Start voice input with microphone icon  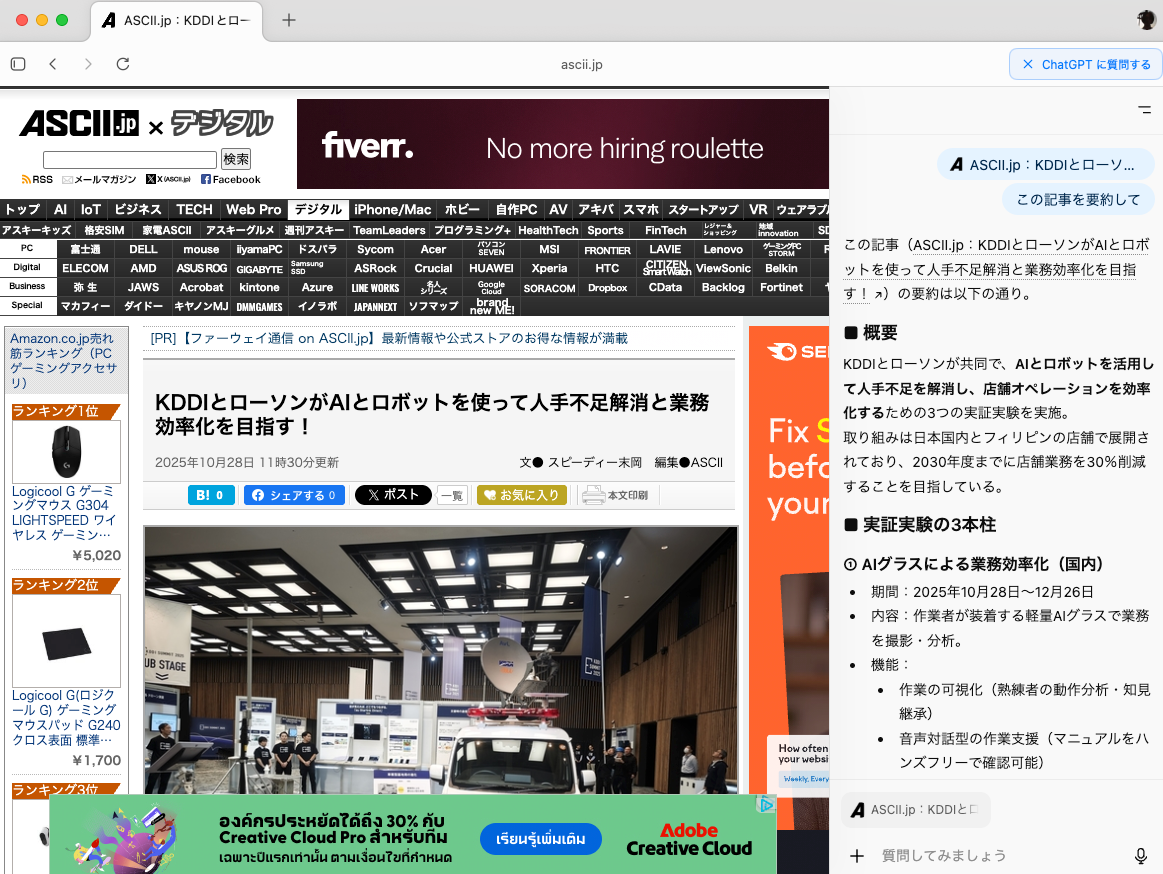point(1141,855)
